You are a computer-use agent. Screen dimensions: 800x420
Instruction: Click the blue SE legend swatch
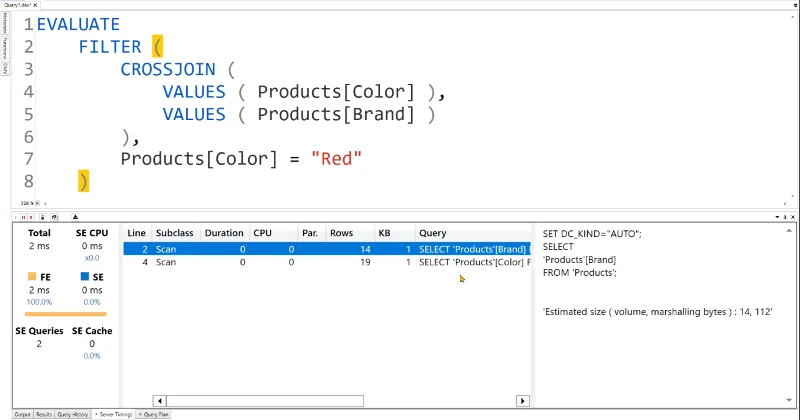tap(85, 277)
